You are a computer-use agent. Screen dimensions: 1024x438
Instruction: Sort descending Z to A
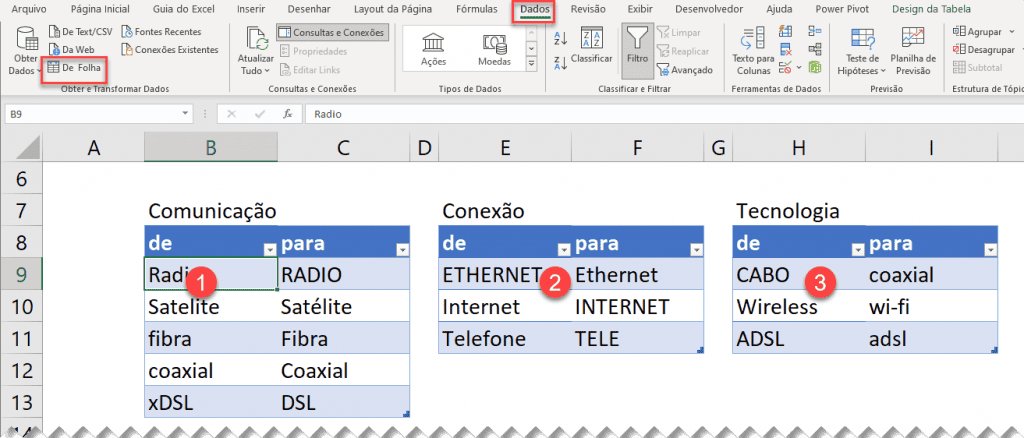[560, 63]
